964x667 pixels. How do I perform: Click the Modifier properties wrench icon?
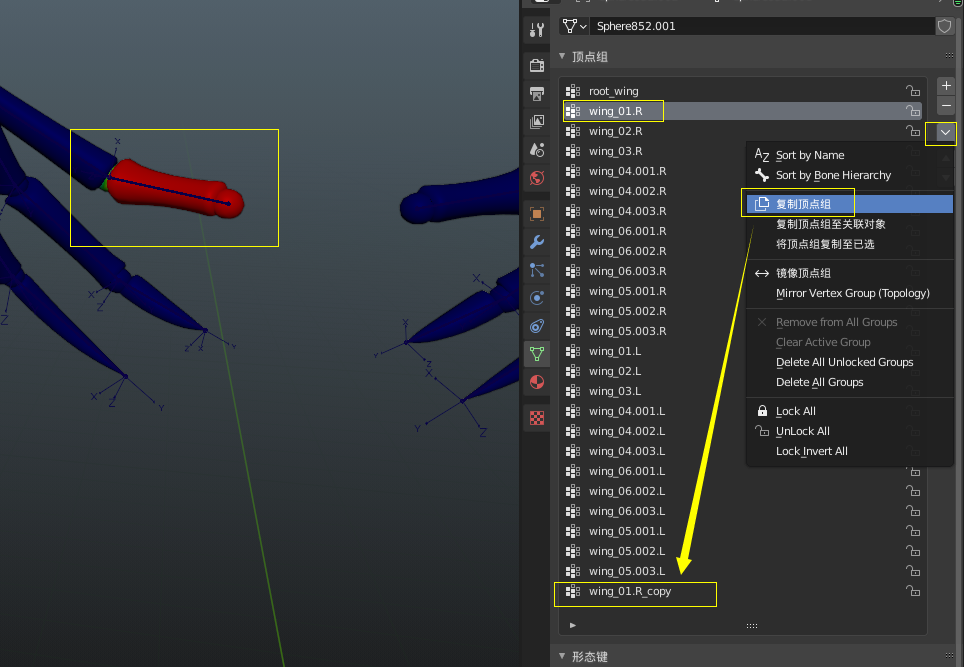pos(537,242)
